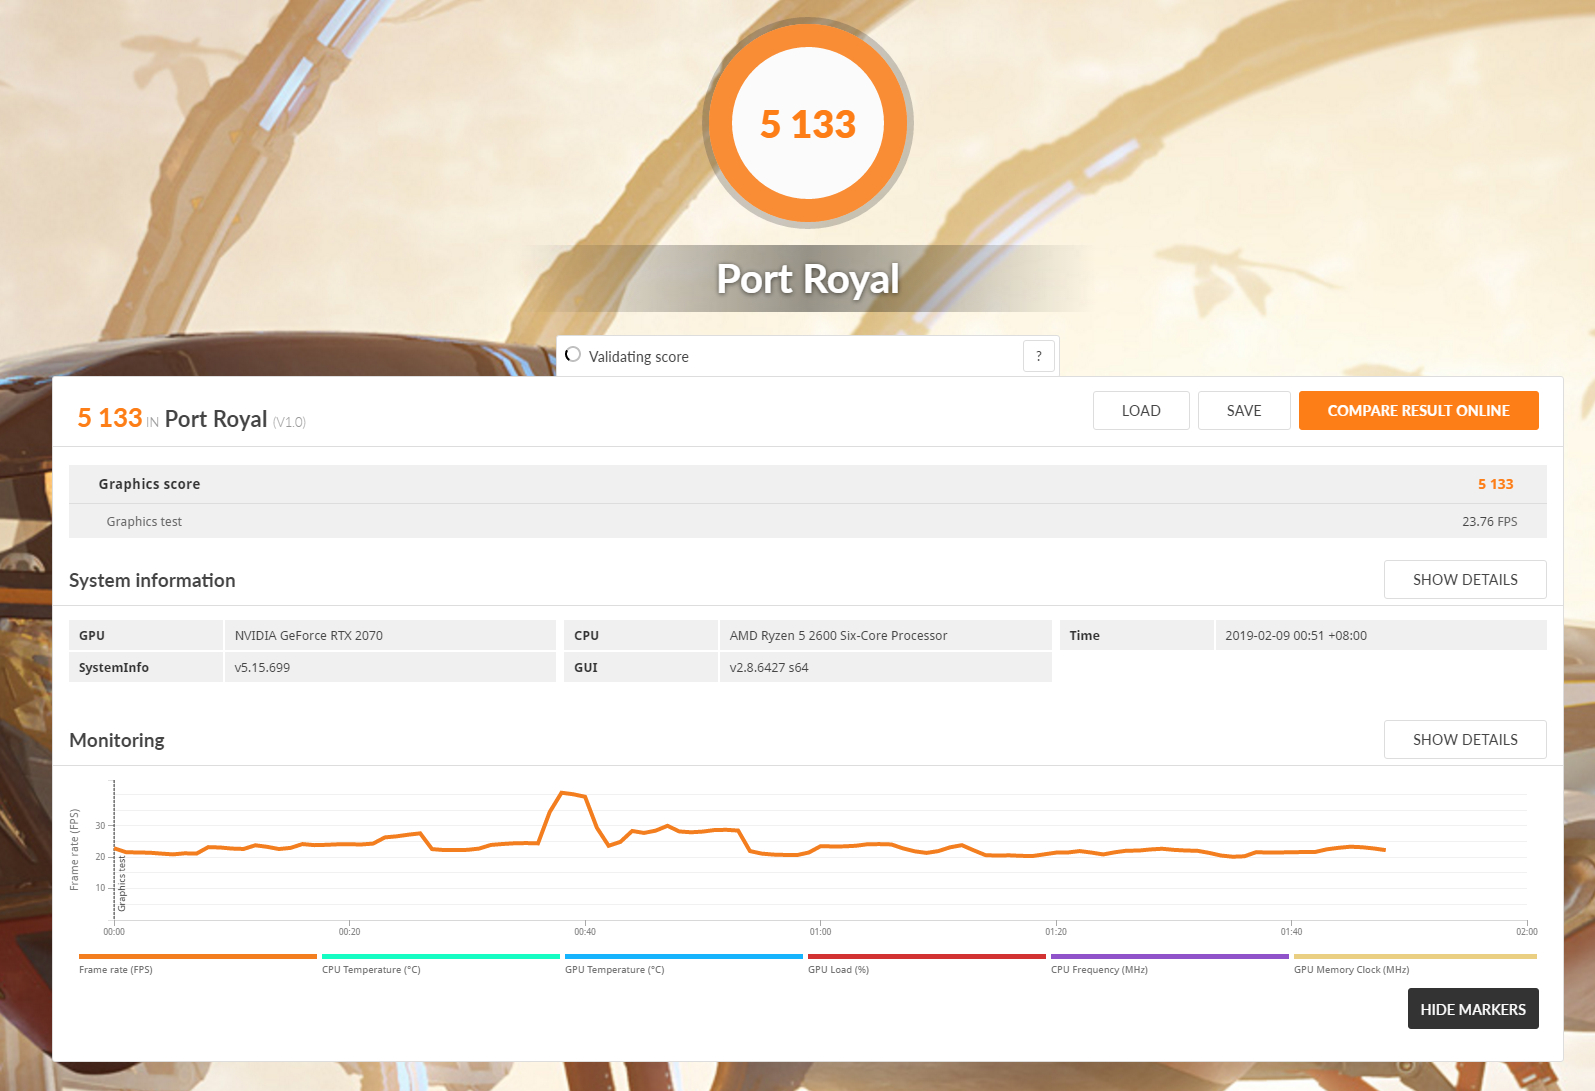
Task: Click the 01:00 mark on the time axis
Action: (820, 932)
